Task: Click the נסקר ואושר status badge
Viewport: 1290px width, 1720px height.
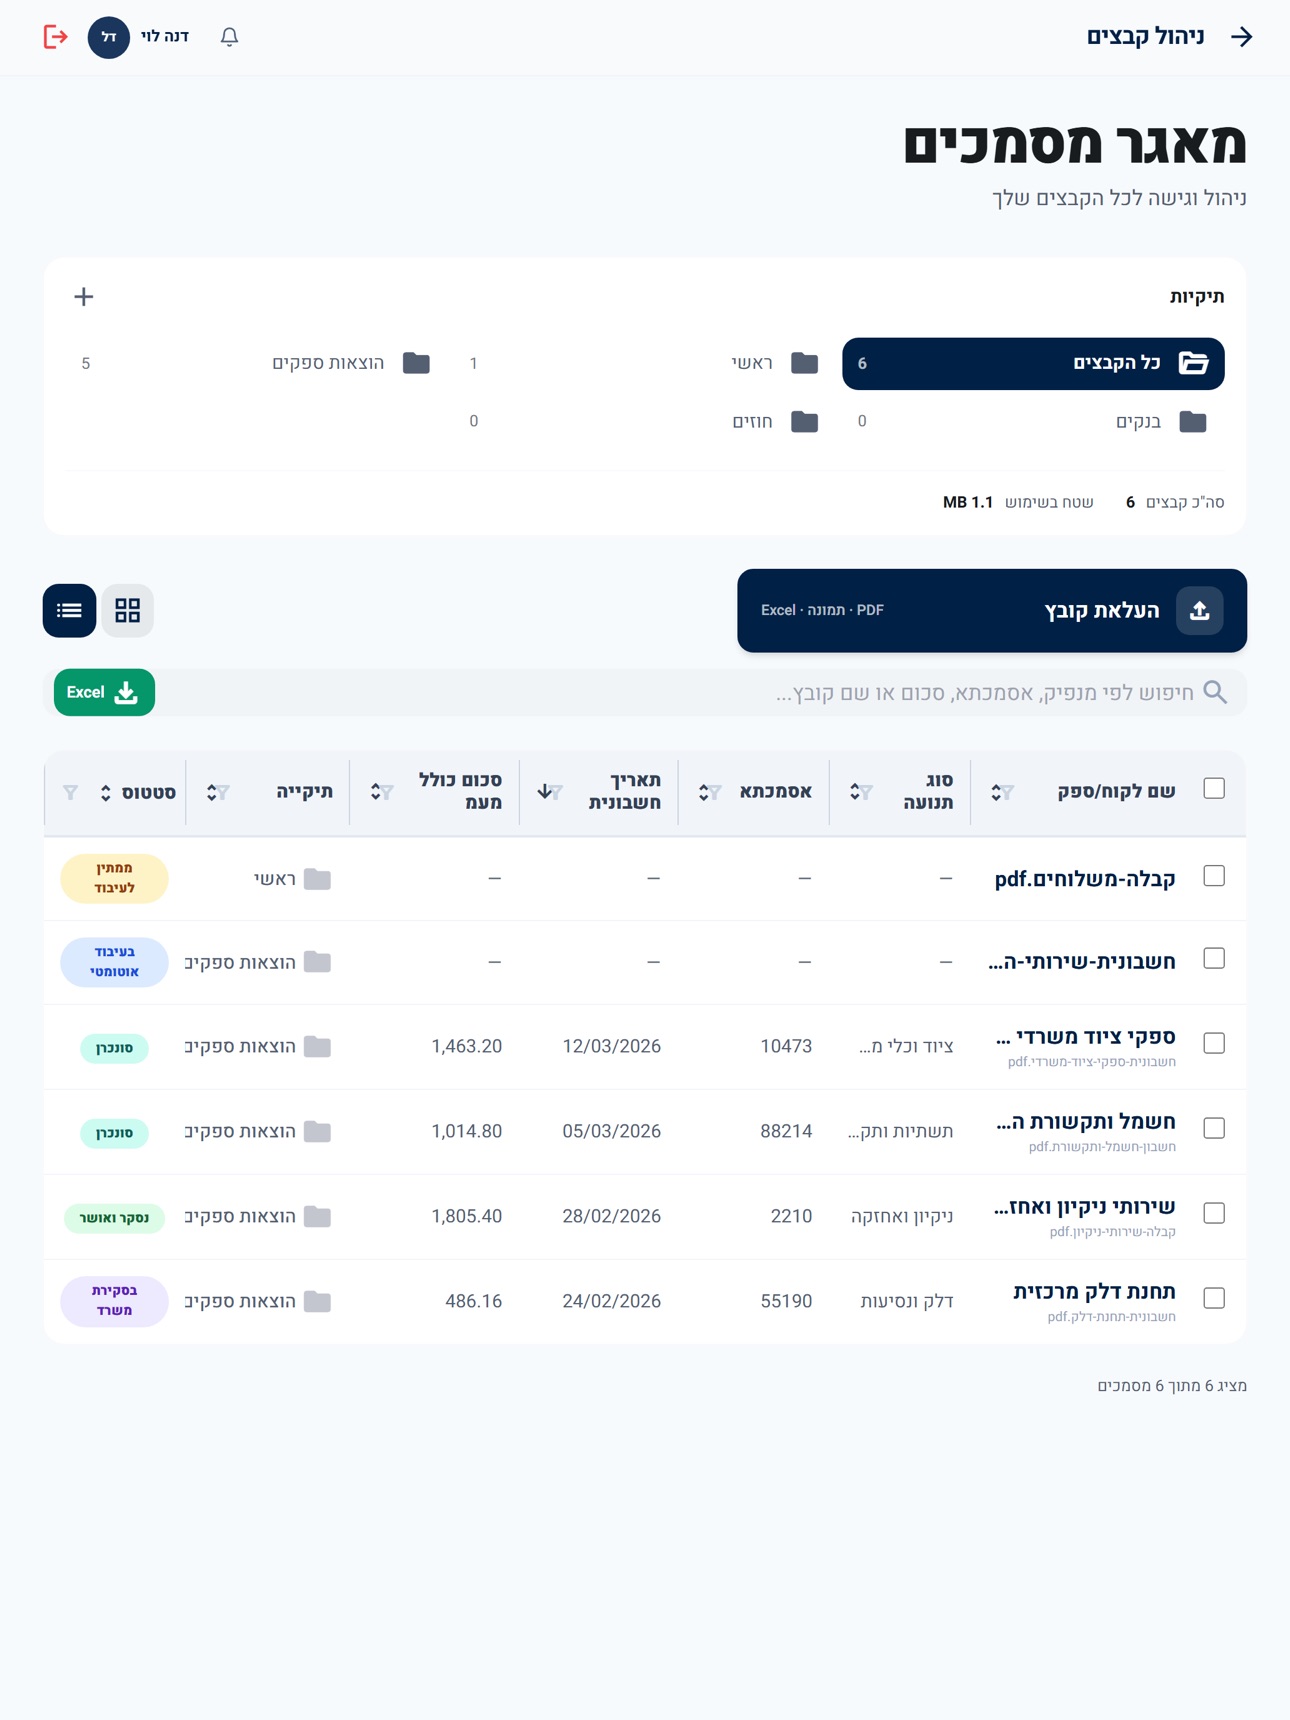Action: click(x=114, y=1218)
